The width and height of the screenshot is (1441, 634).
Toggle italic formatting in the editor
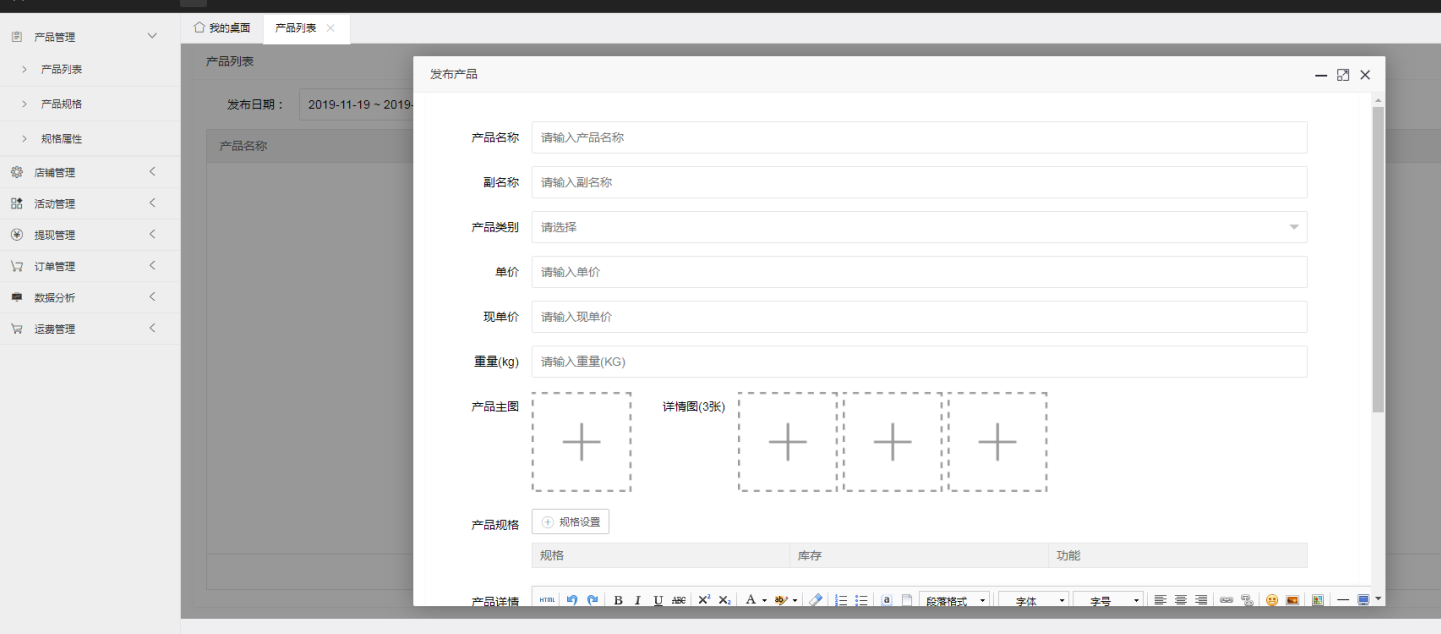tap(637, 600)
